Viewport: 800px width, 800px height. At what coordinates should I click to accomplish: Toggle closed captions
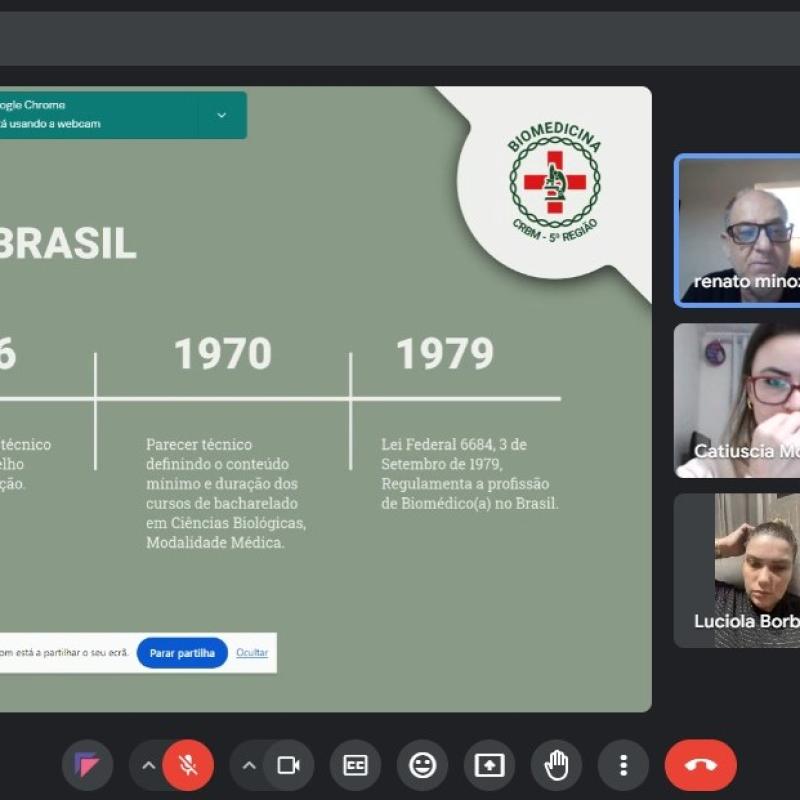(355, 766)
